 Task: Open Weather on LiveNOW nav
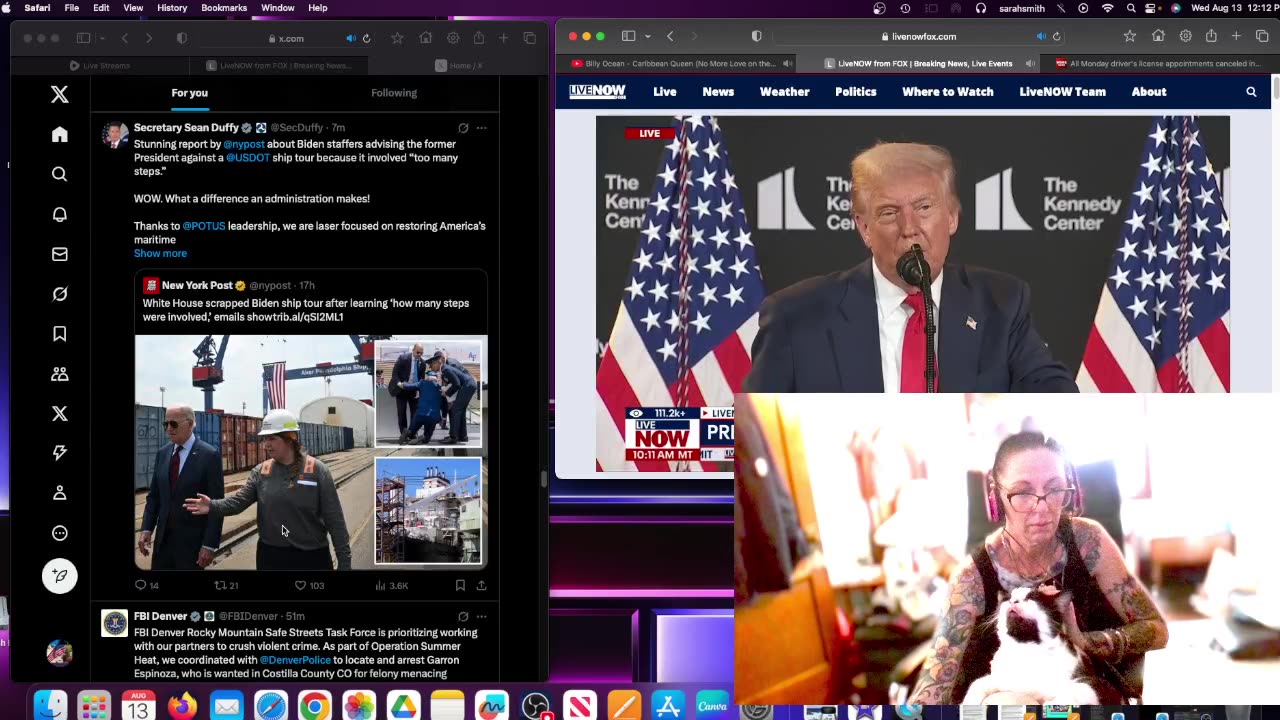[785, 92]
